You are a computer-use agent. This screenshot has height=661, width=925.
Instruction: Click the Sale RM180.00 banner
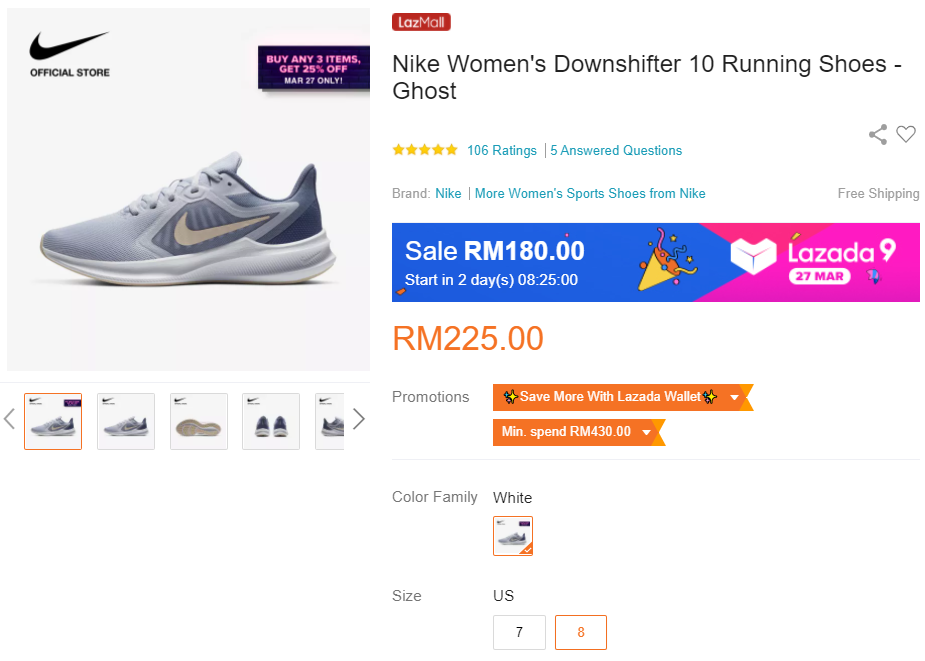(495, 261)
